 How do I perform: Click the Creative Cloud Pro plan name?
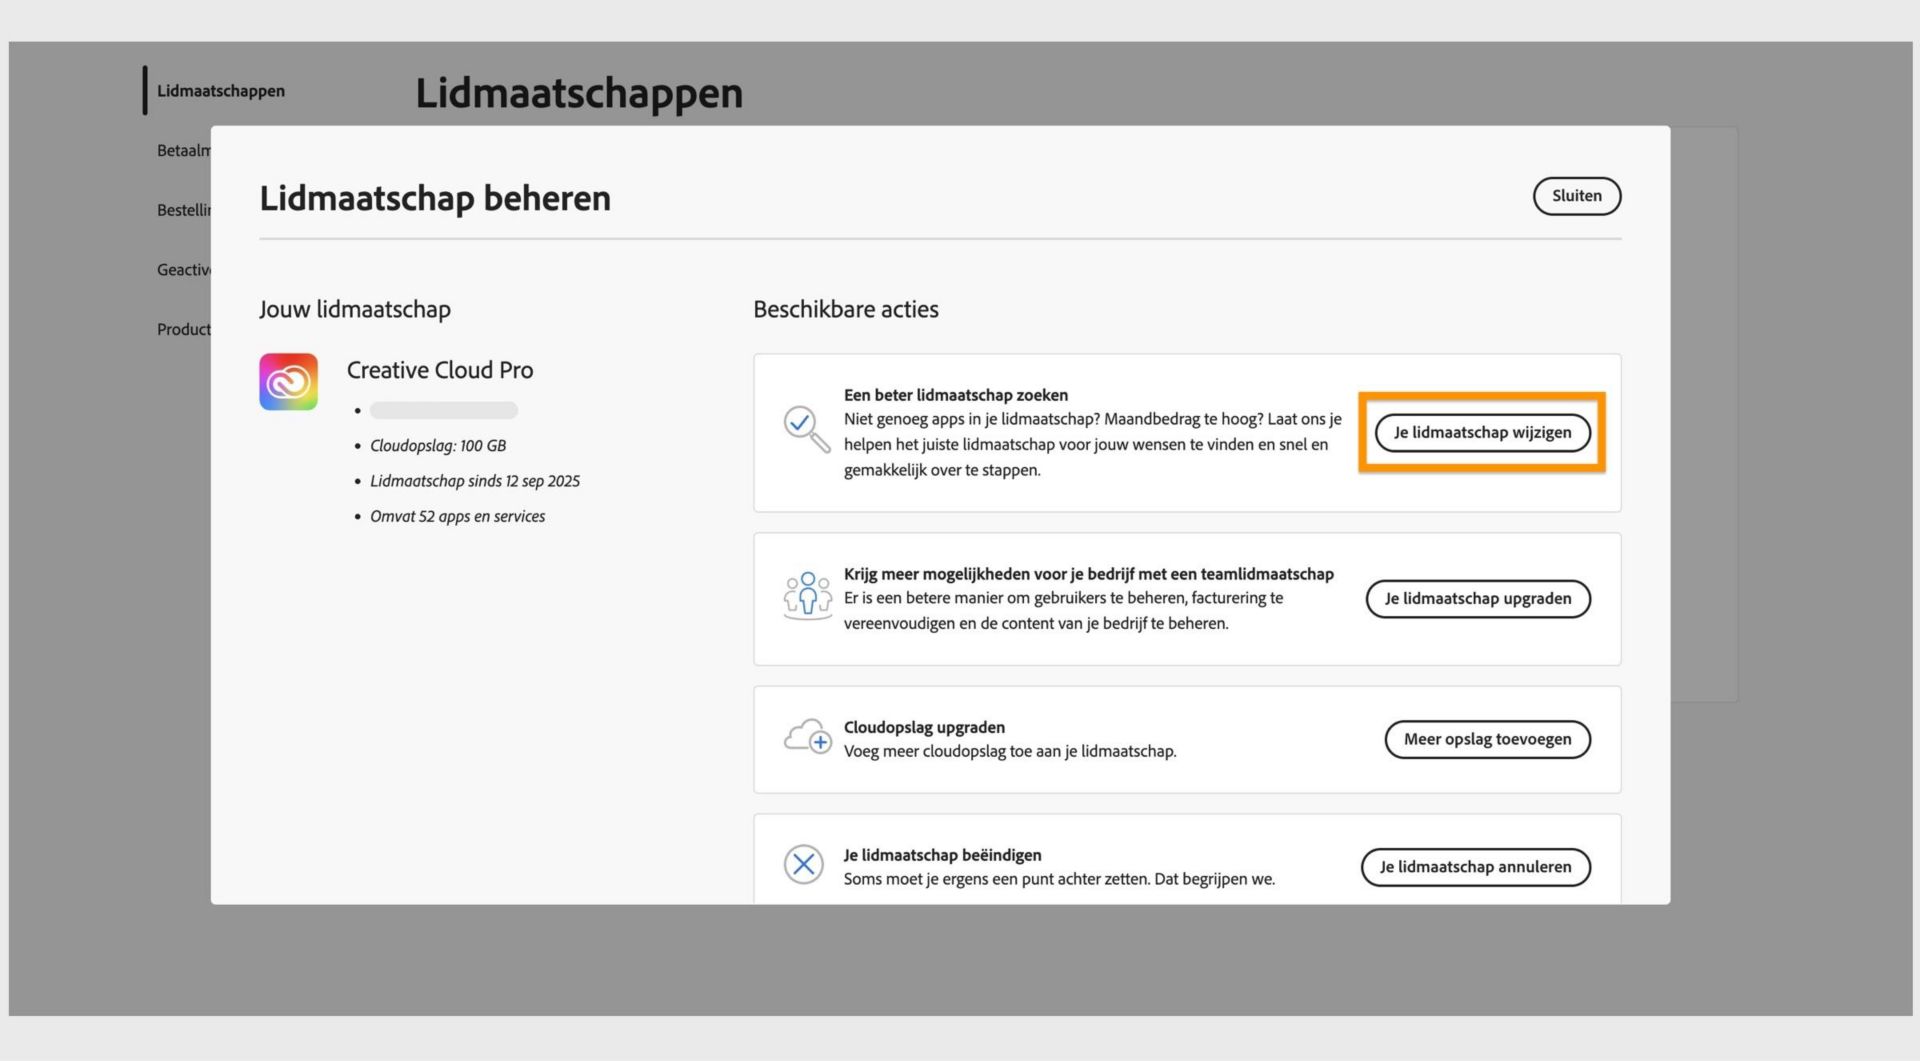[x=440, y=370]
